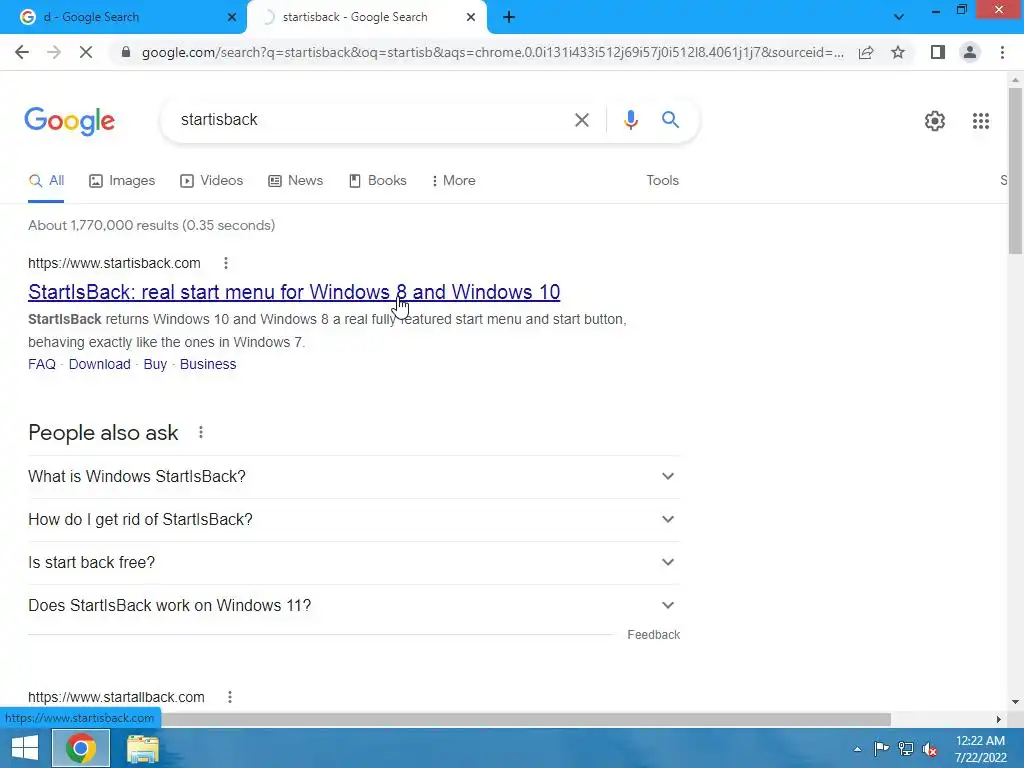Select the All results tab
The height and width of the screenshot is (768, 1024).
click(46, 180)
